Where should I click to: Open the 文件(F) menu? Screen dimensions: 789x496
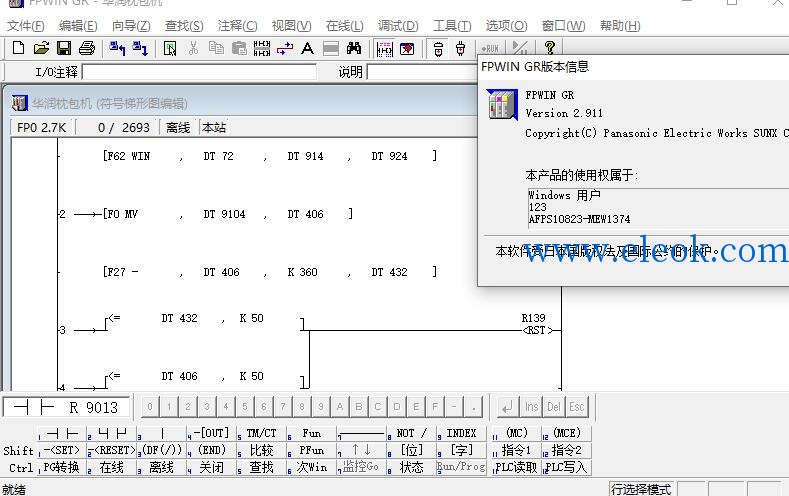point(25,26)
